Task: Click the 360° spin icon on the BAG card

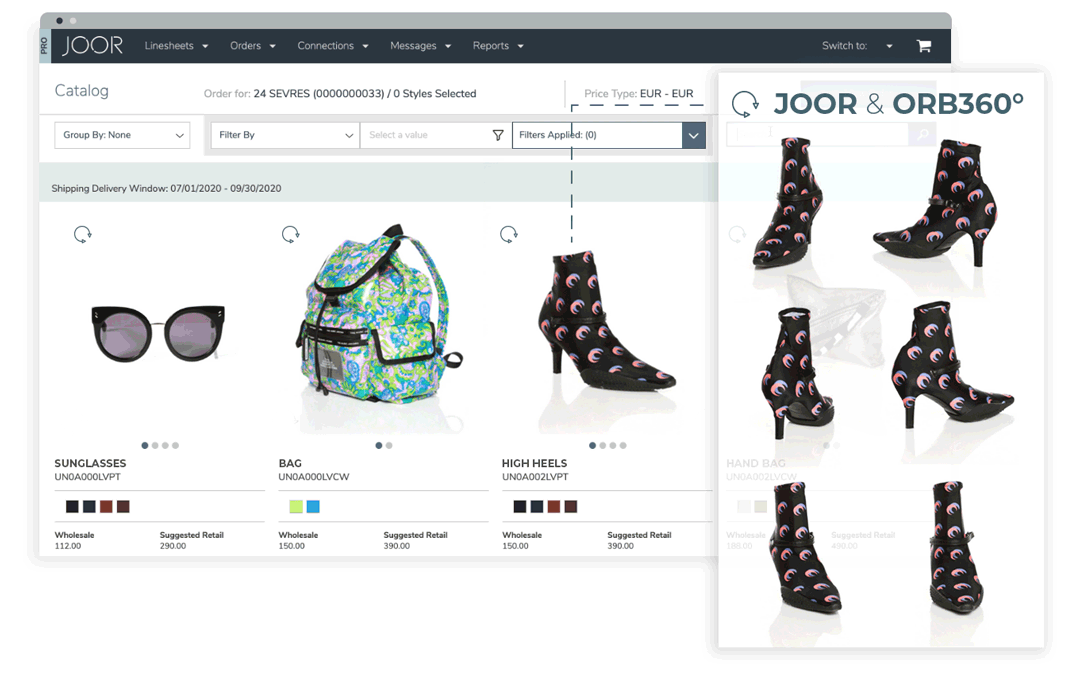Action: point(291,233)
